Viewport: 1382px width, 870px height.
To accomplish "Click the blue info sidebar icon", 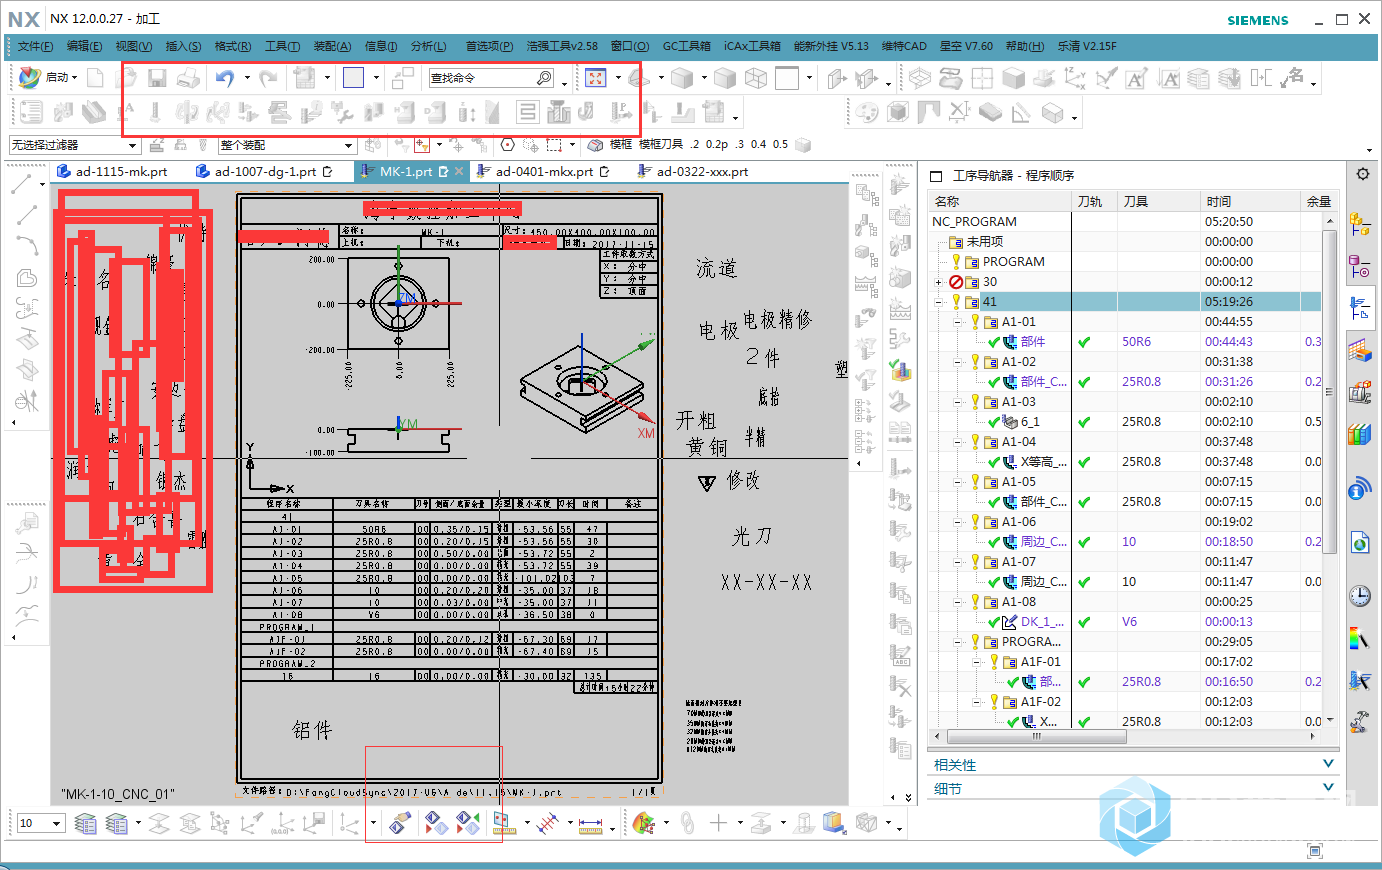I will [x=1359, y=488].
